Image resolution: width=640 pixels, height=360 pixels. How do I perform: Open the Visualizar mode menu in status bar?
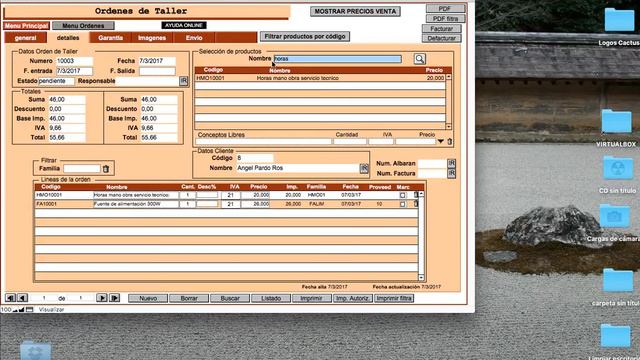pyautogui.click(x=51, y=310)
